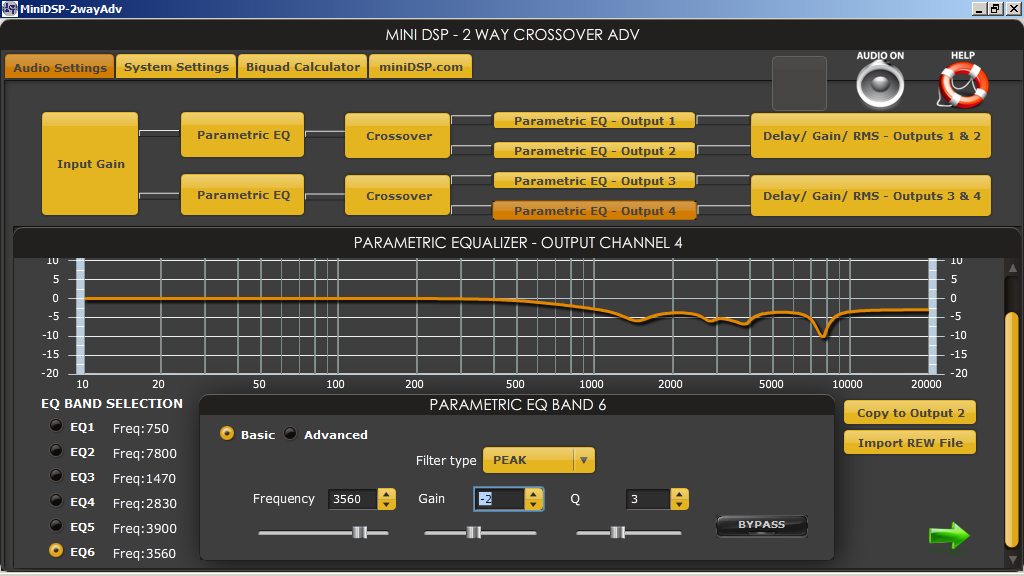Select the EQ4 band radio button
Viewport: 1024px width, 576px height.
coord(56,501)
